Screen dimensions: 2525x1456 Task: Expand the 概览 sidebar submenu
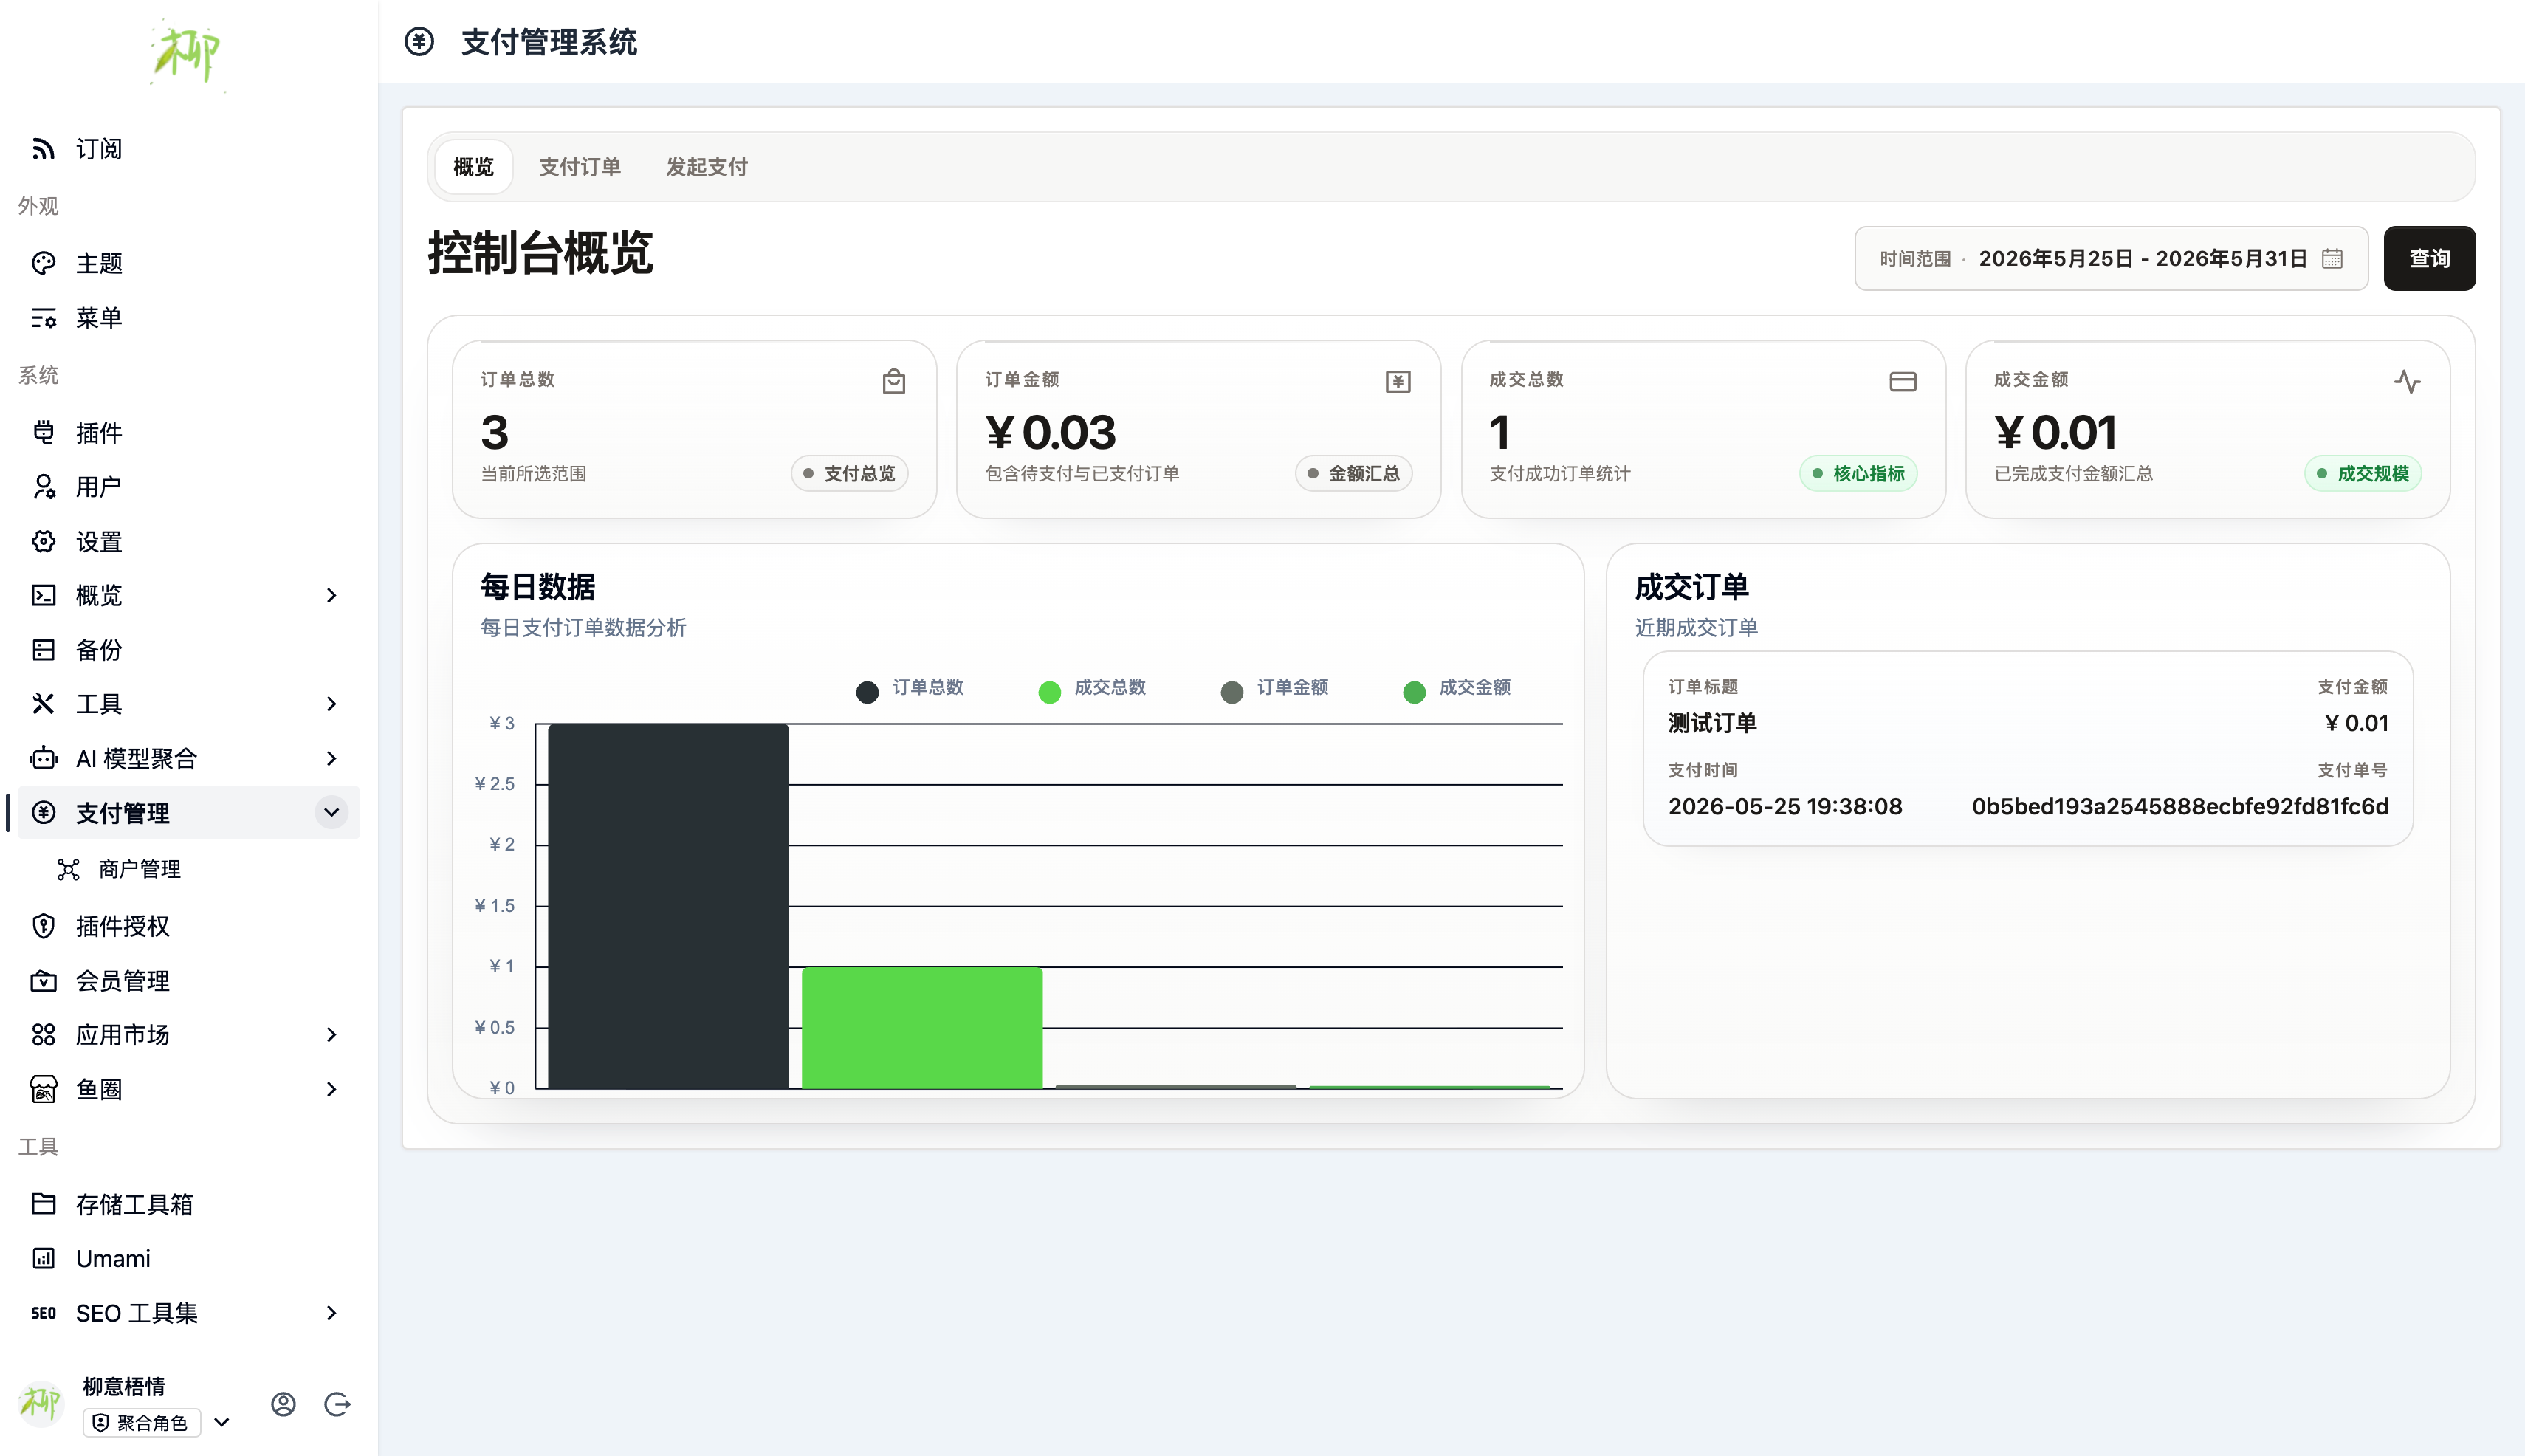[332, 595]
